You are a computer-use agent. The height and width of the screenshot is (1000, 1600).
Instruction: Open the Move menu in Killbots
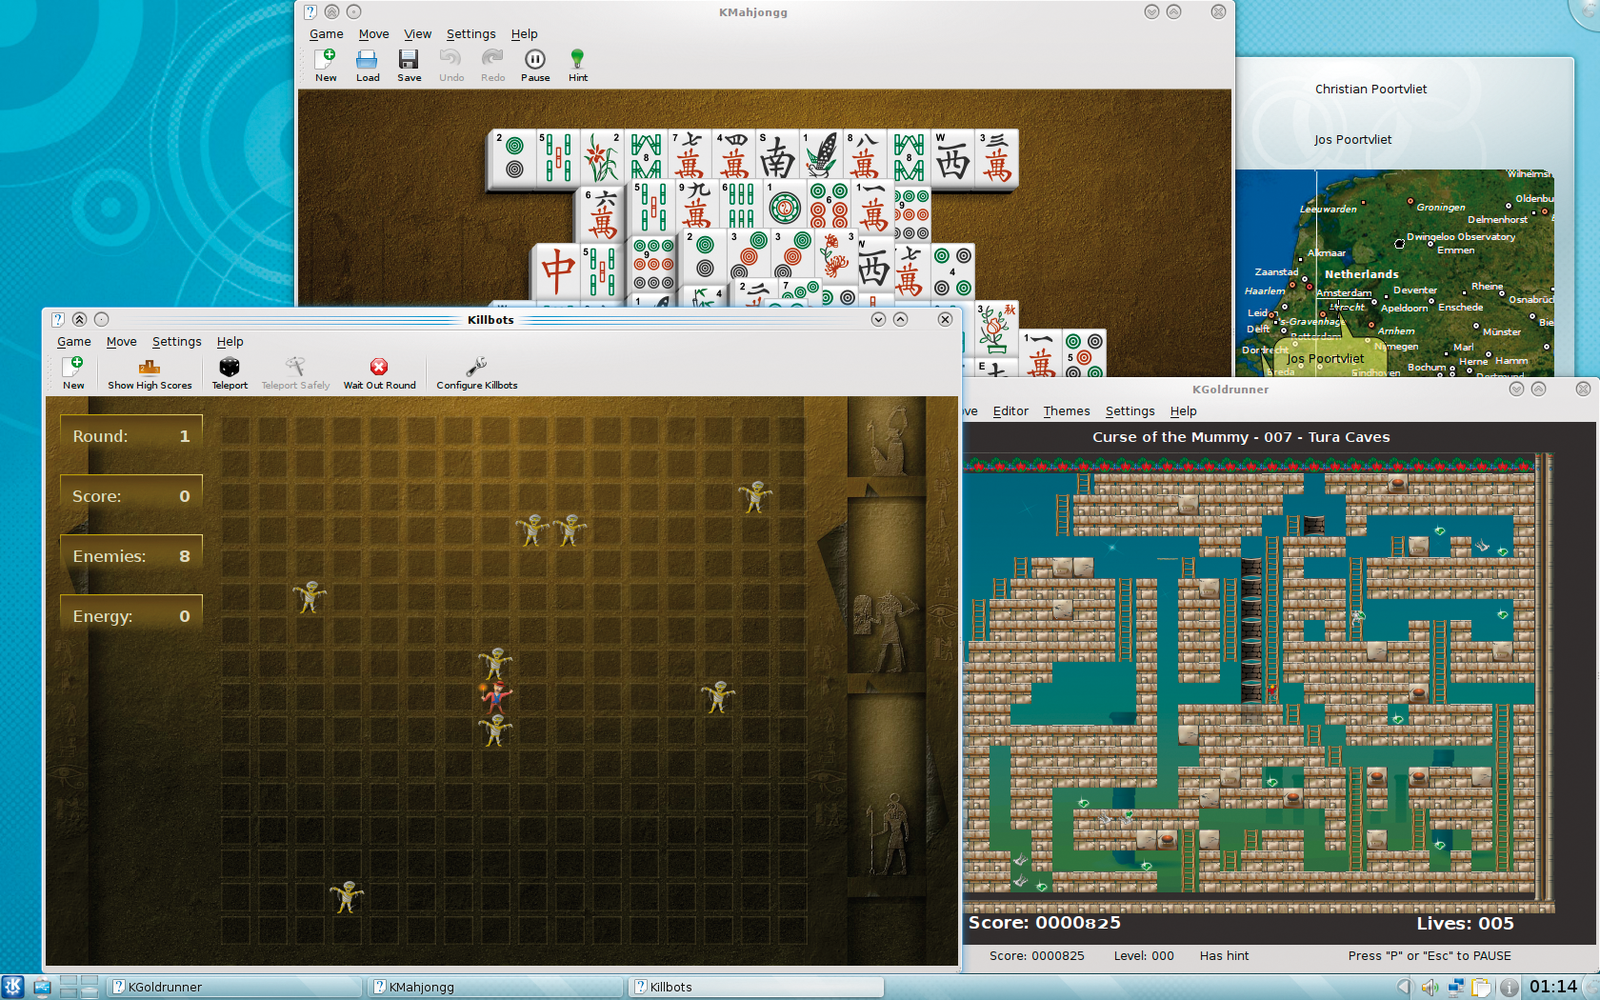coord(122,342)
